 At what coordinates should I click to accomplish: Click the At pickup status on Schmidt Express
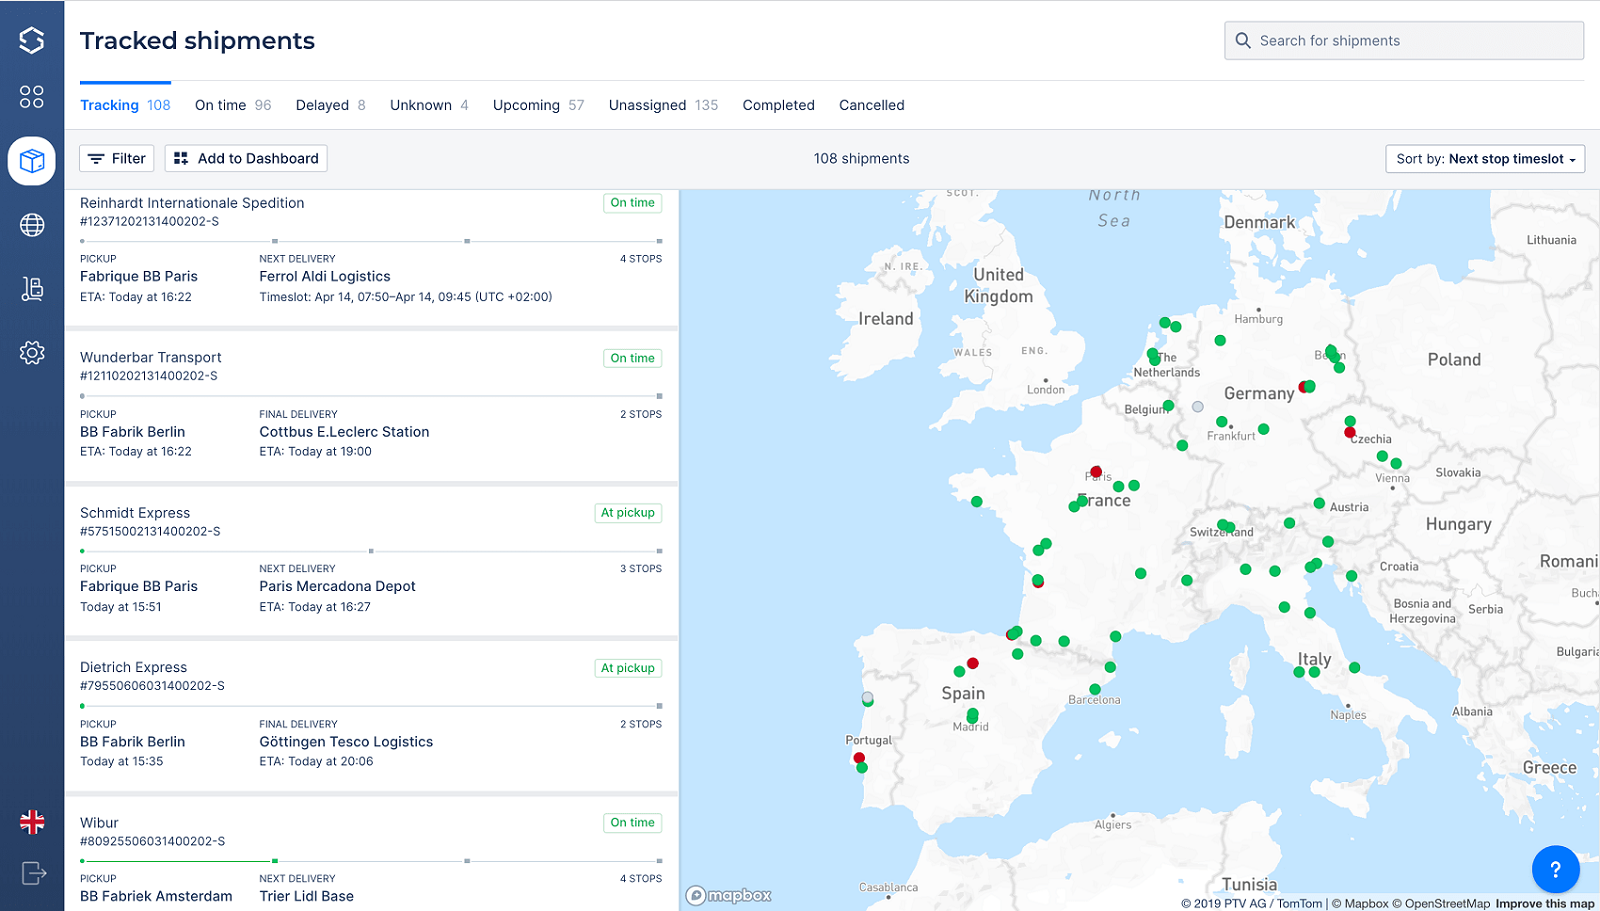(x=628, y=512)
